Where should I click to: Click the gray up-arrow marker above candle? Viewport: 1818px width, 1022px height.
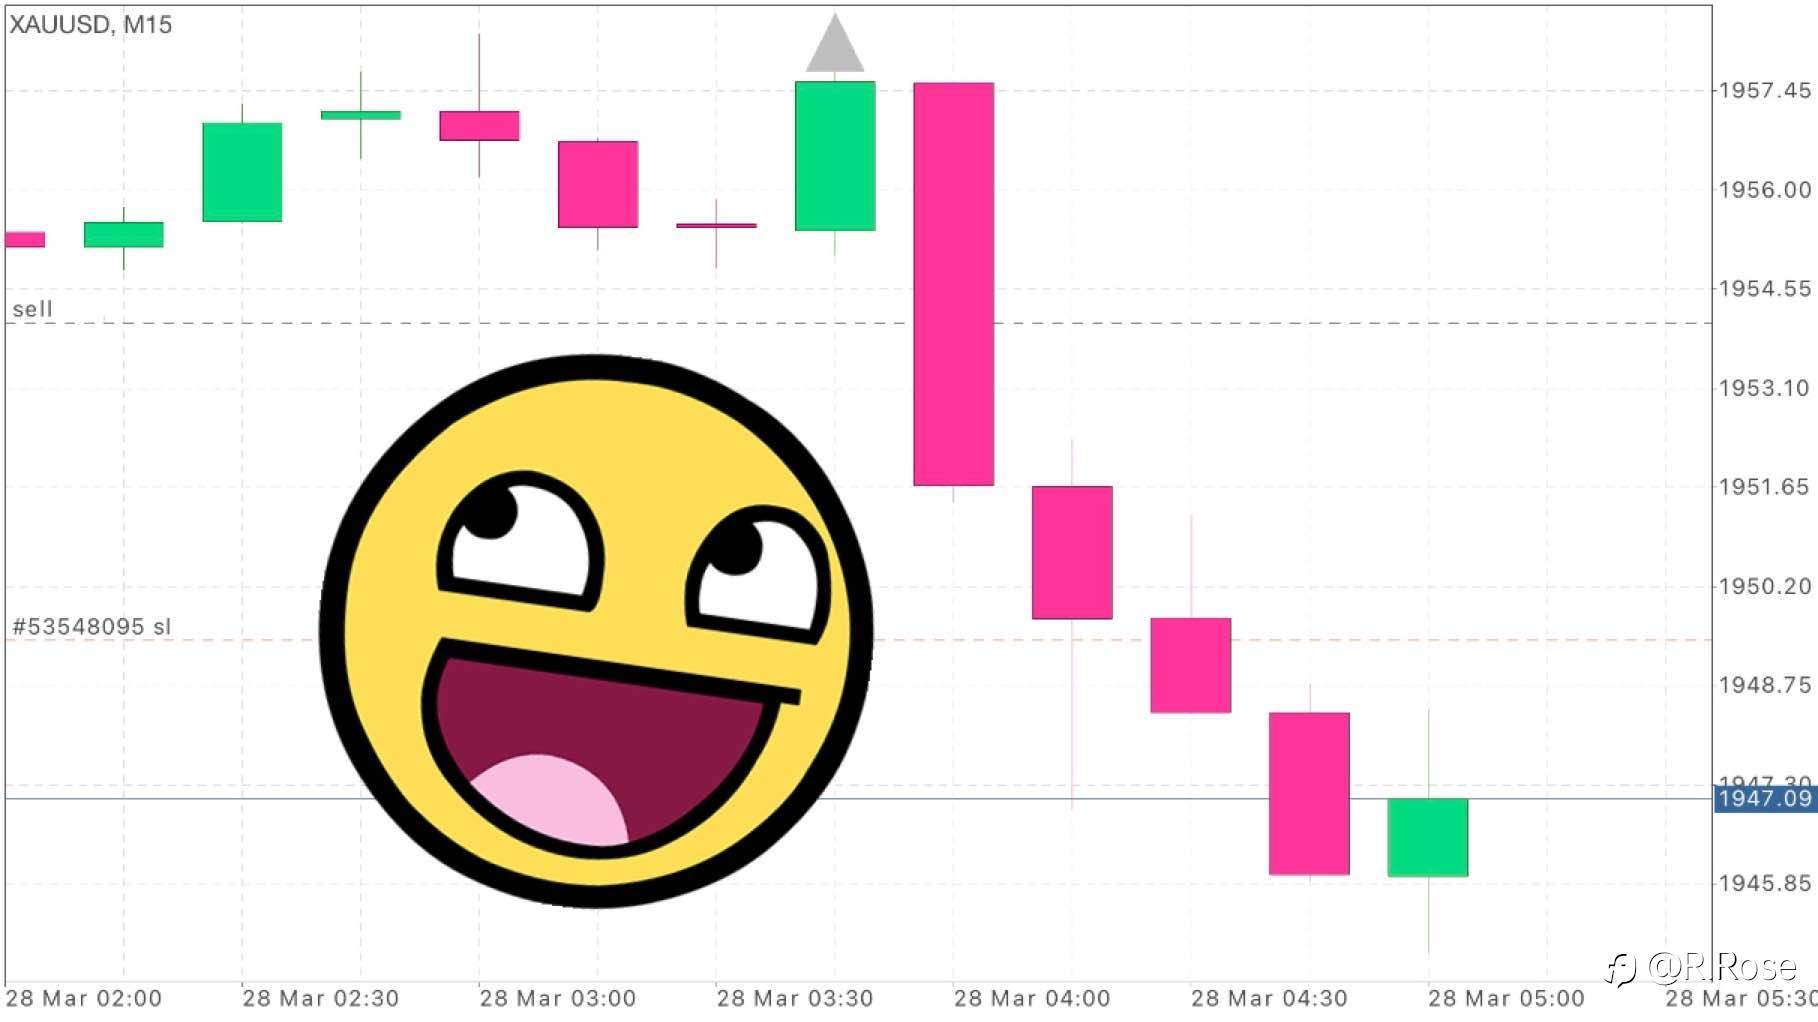click(x=835, y=43)
